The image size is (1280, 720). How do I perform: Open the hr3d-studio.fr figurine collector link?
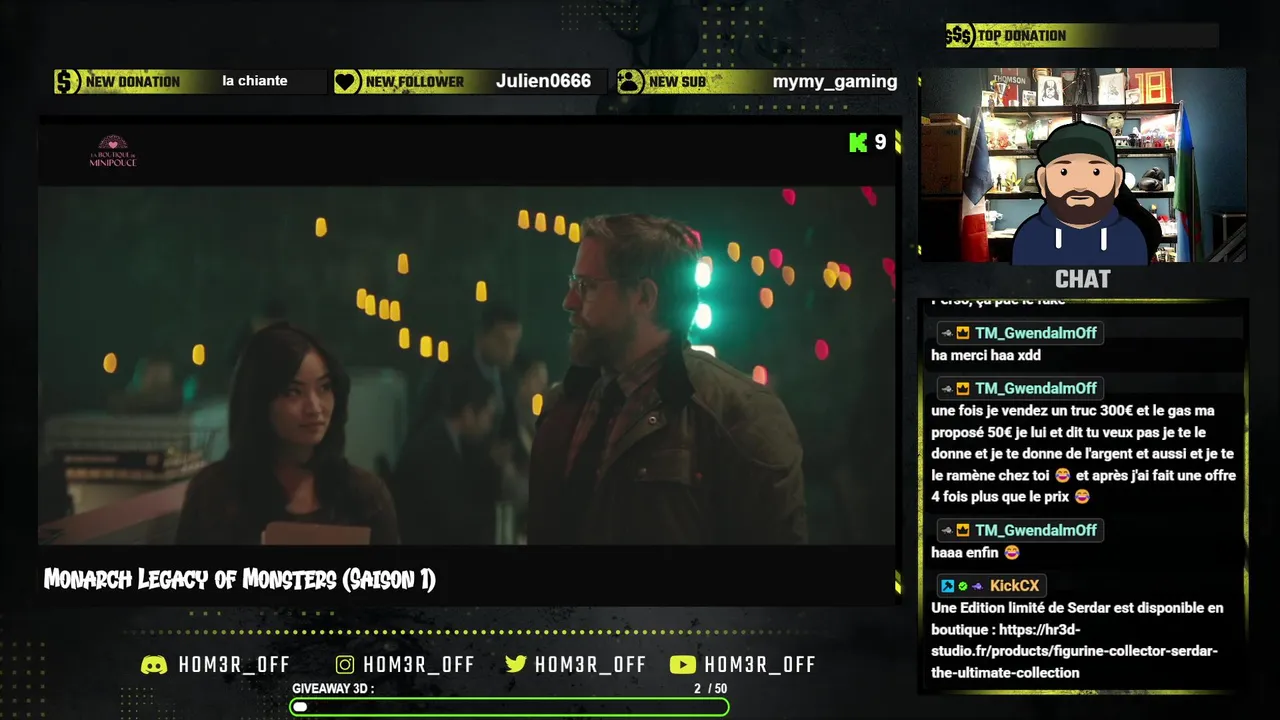pos(1074,651)
